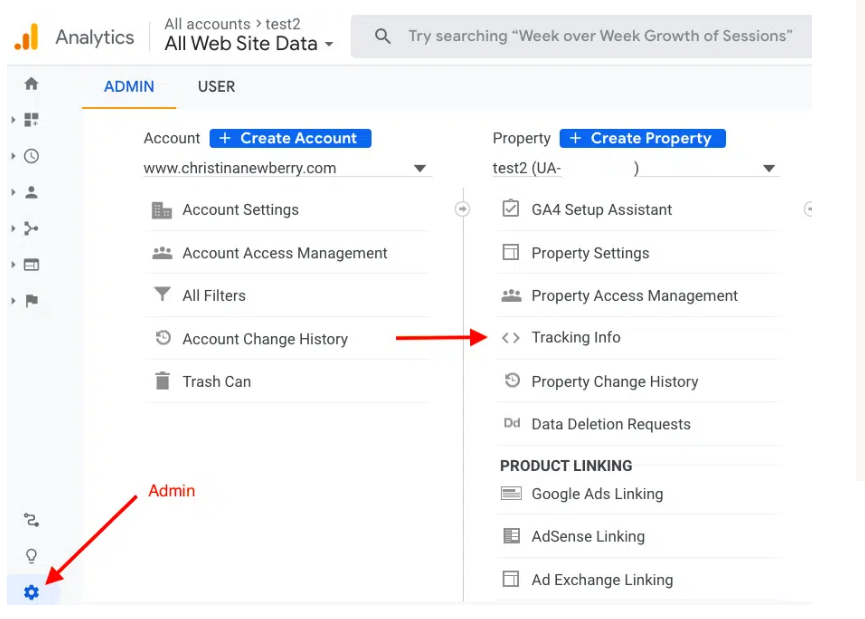Open the Realtime clock icon

pyautogui.click(x=31, y=156)
